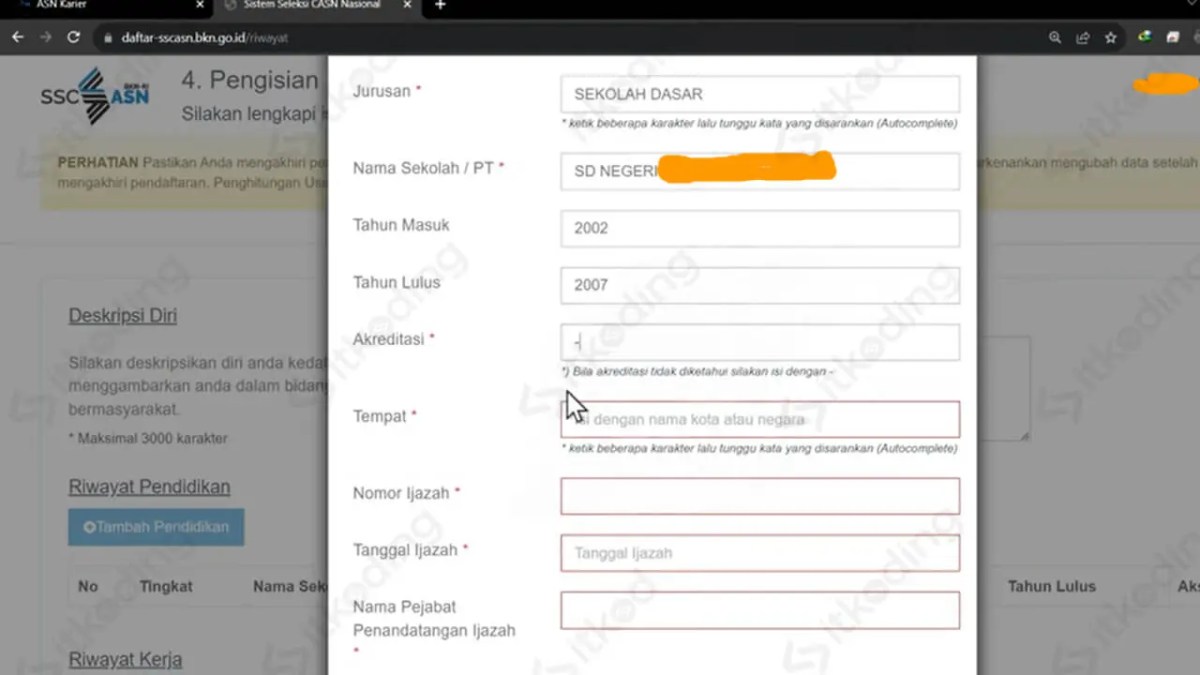Bookmark this page with the star icon
This screenshot has width=1200, height=675.
(1111, 38)
